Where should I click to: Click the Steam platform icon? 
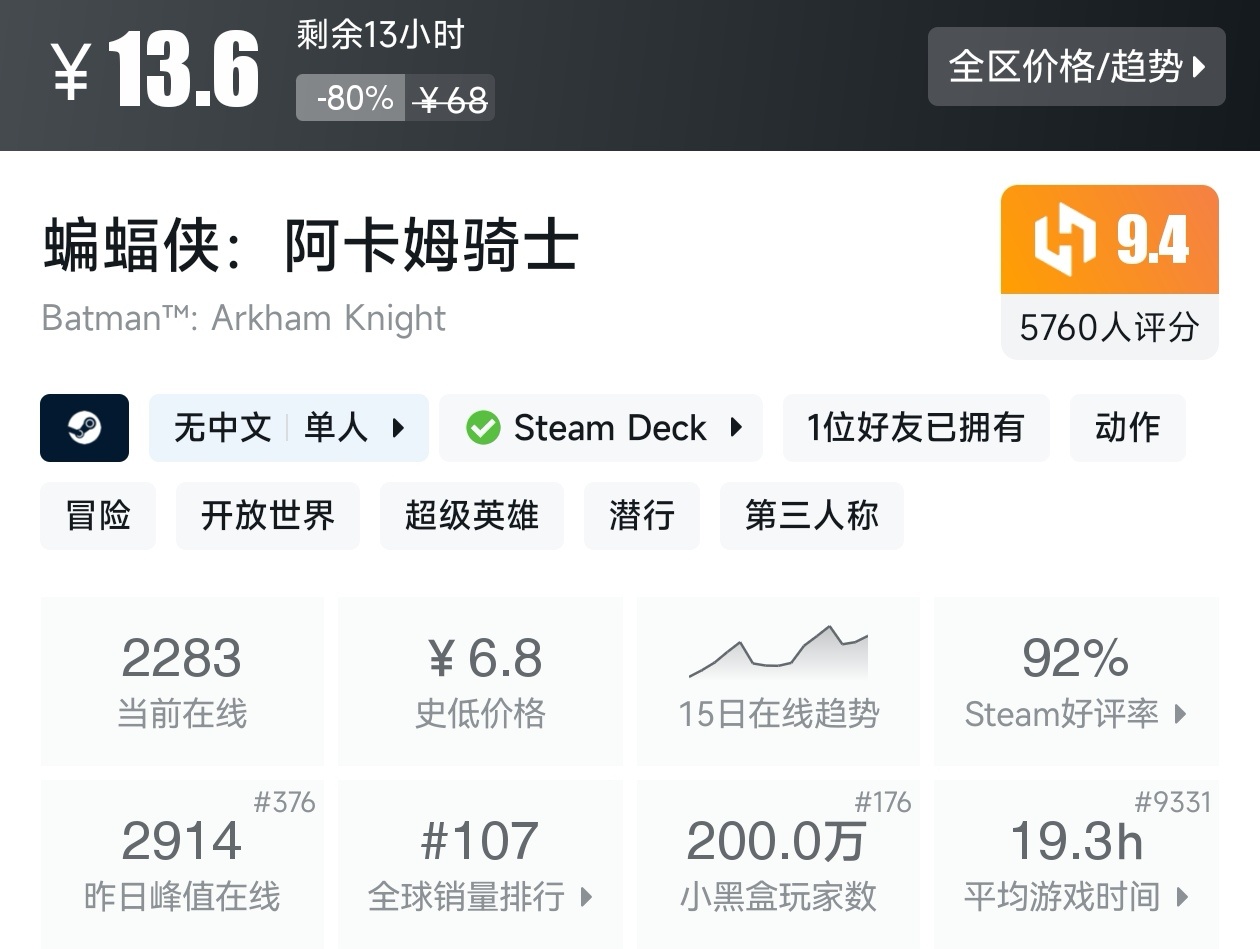pyautogui.click(x=84, y=428)
